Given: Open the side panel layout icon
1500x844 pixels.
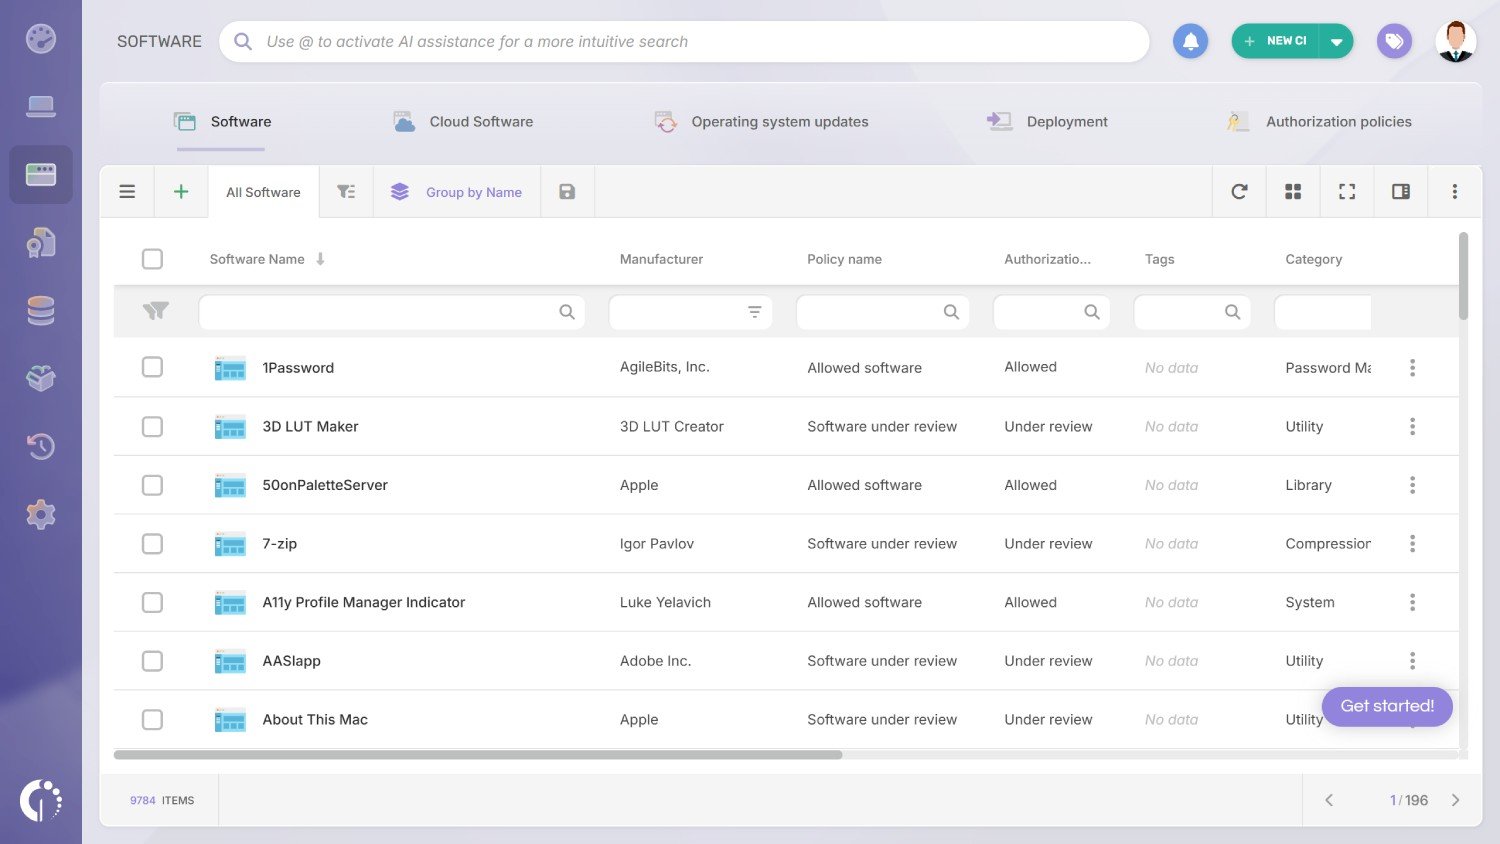Looking at the screenshot, I should click(1400, 190).
